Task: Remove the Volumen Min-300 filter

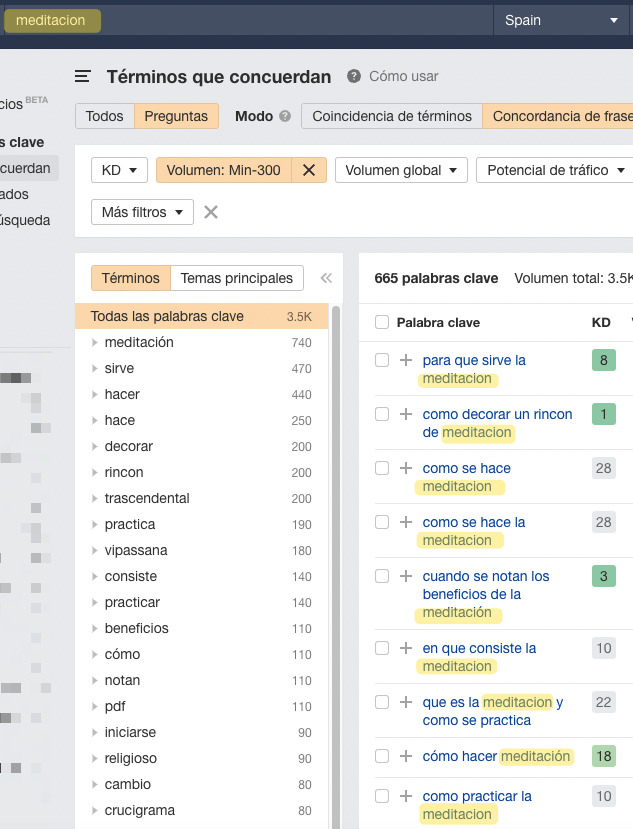Action: click(308, 170)
